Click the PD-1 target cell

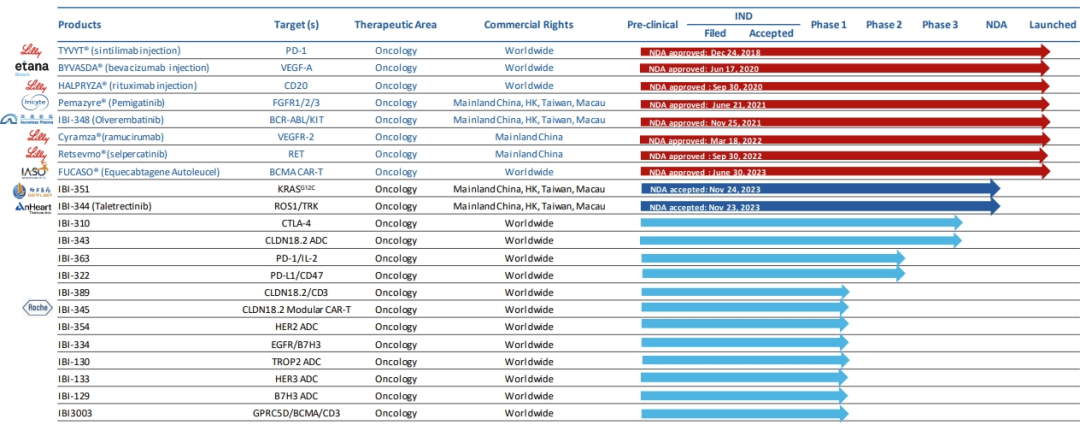coord(296,51)
